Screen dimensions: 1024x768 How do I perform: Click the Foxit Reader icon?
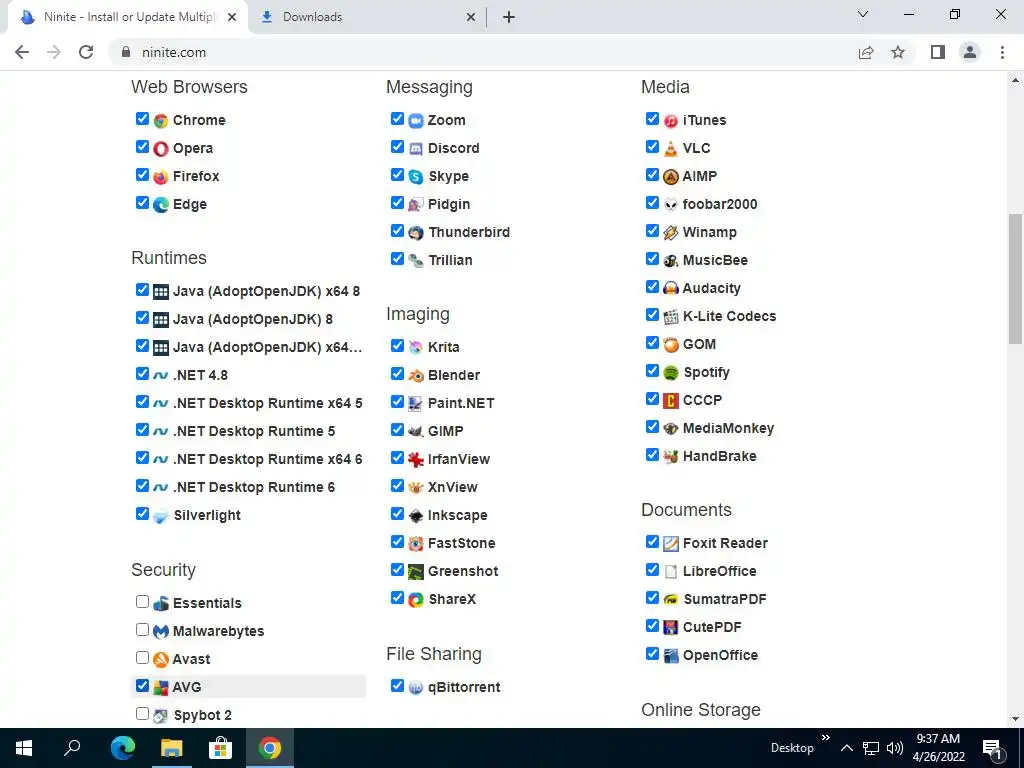pos(671,543)
